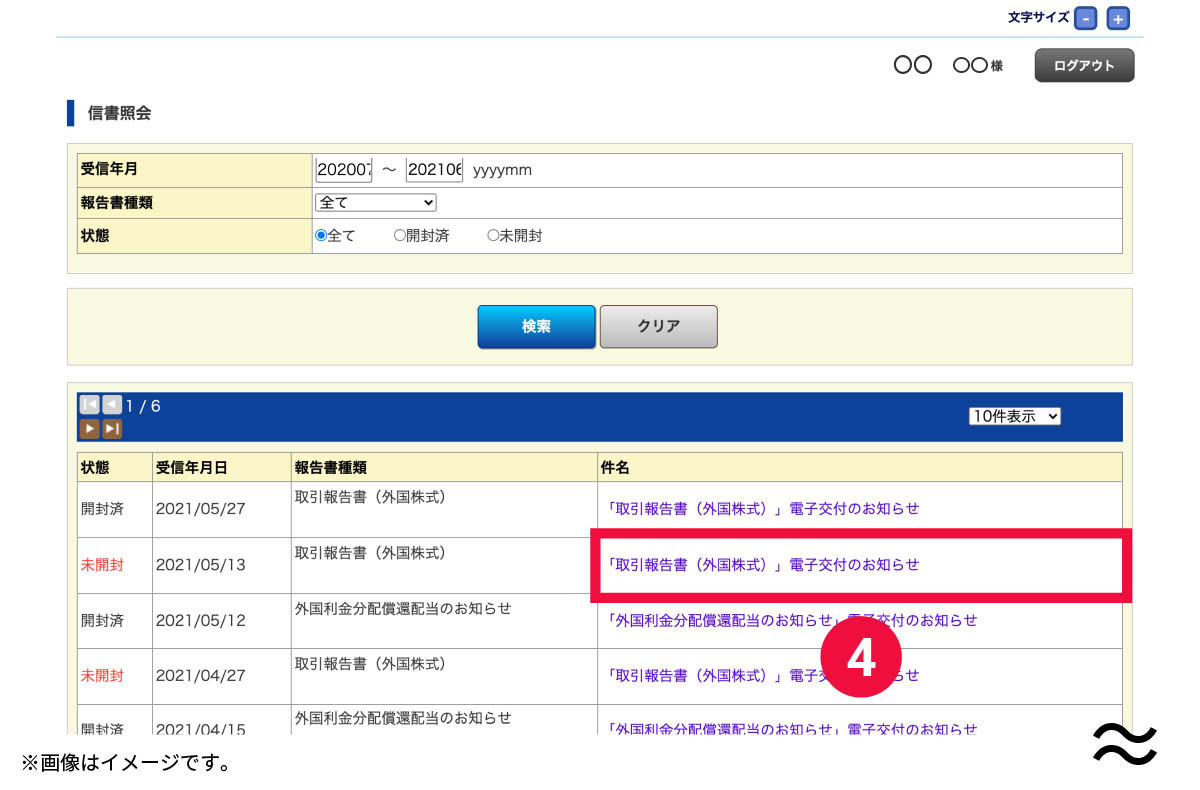Decrease text size with minus icon
The image size is (1200, 790).
(1086, 18)
